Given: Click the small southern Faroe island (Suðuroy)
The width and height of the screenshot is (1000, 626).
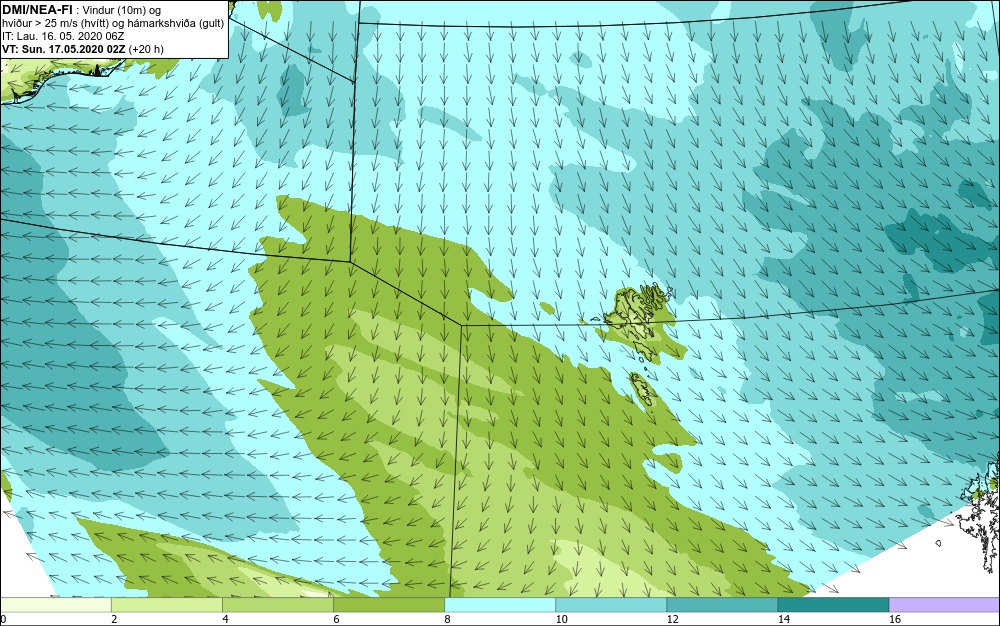Looking at the screenshot, I should 643,390.
